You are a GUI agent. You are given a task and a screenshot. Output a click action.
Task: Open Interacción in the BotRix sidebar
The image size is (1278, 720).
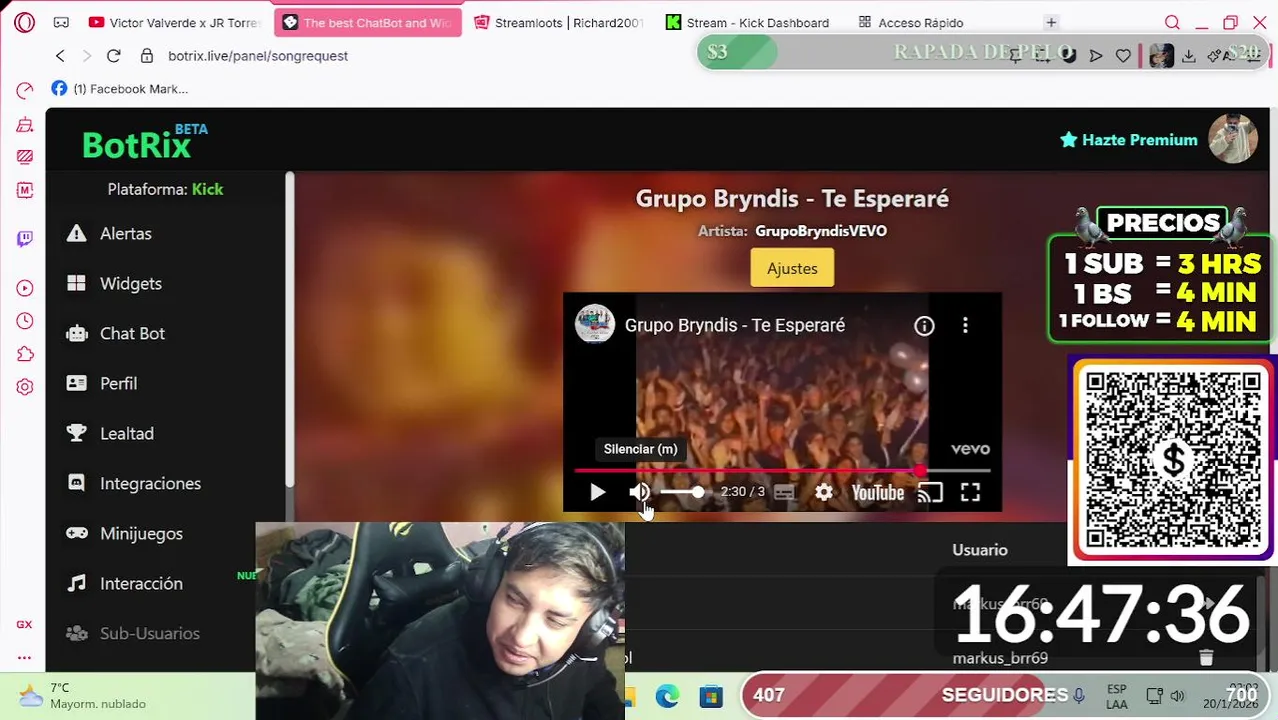141,583
